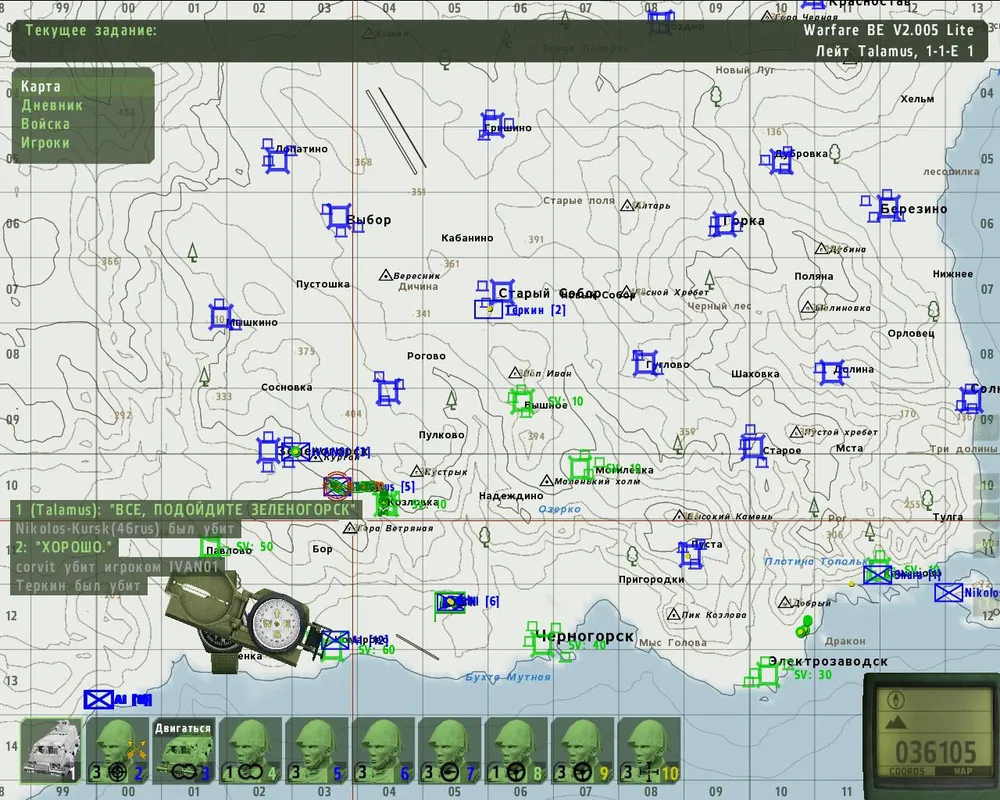The image size is (1000, 800).
Task: Click the Текущее задание task bar
Action: click(x=90, y=31)
